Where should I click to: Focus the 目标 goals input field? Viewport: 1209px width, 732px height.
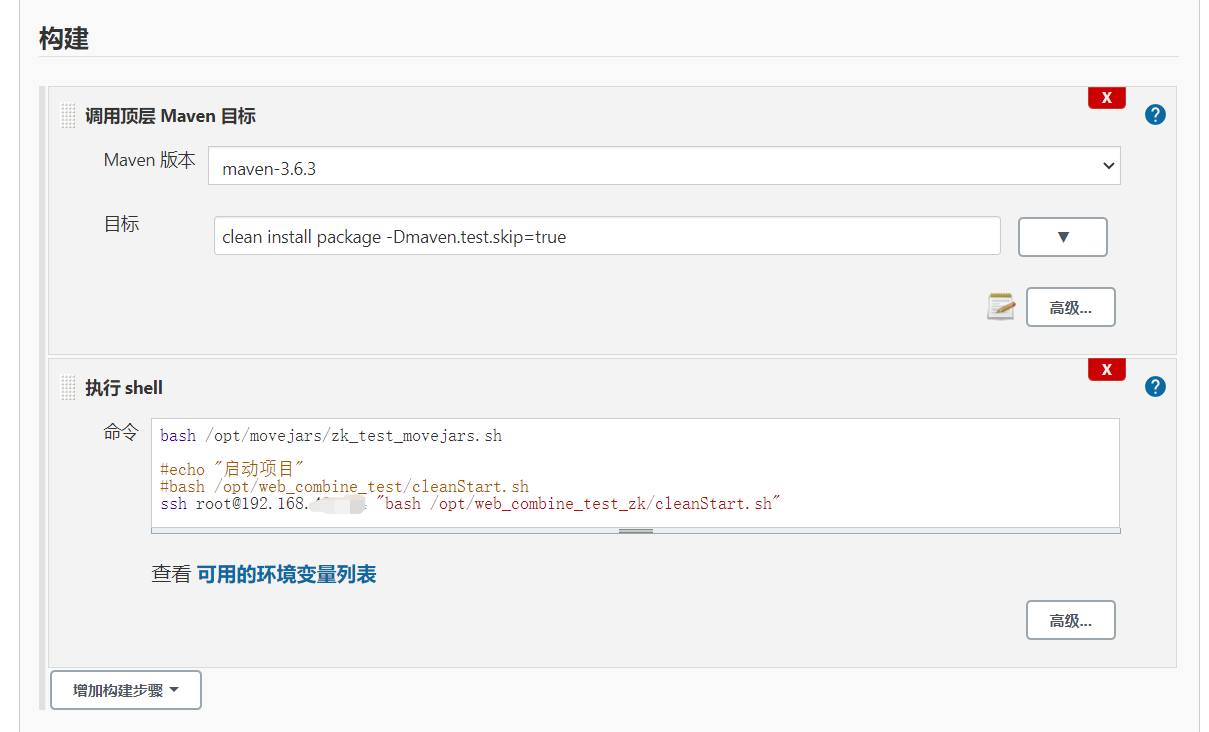pos(607,236)
